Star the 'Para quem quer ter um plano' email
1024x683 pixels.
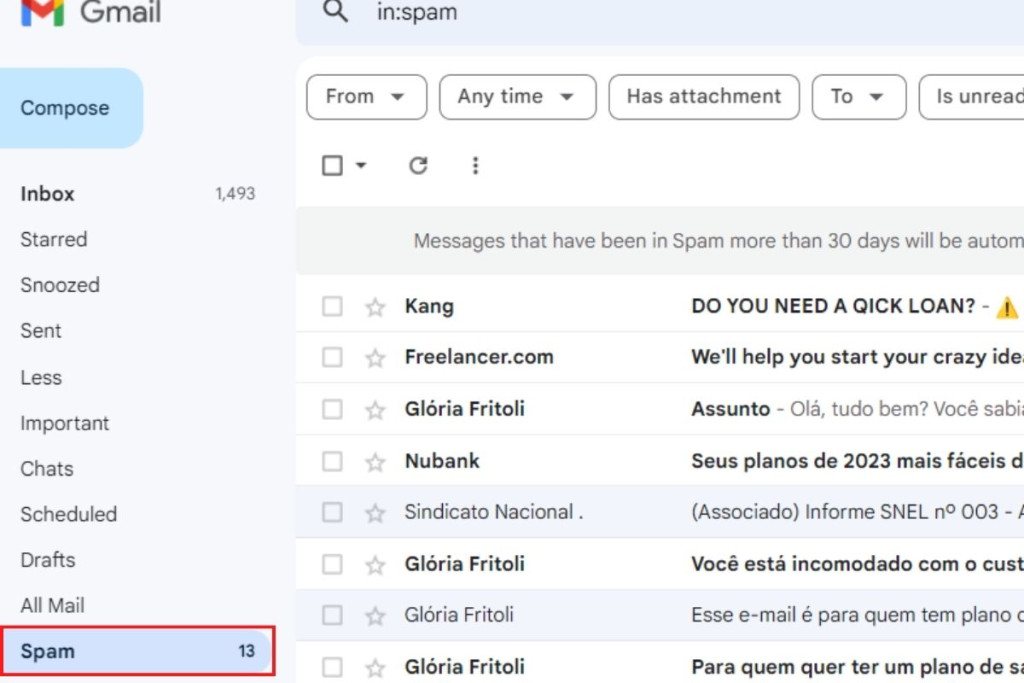click(x=375, y=667)
